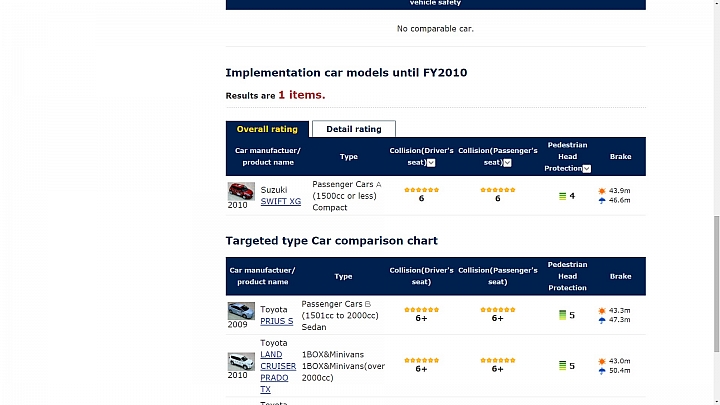Open the Collision(Passenger's seat) sort dropdown arrow

[x=507, y=163]
